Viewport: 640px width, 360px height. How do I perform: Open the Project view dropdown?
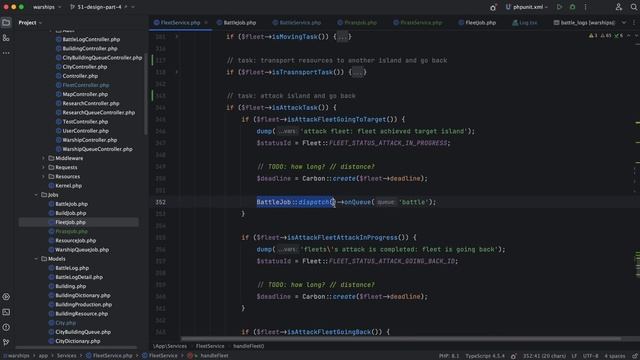(30, 23)
